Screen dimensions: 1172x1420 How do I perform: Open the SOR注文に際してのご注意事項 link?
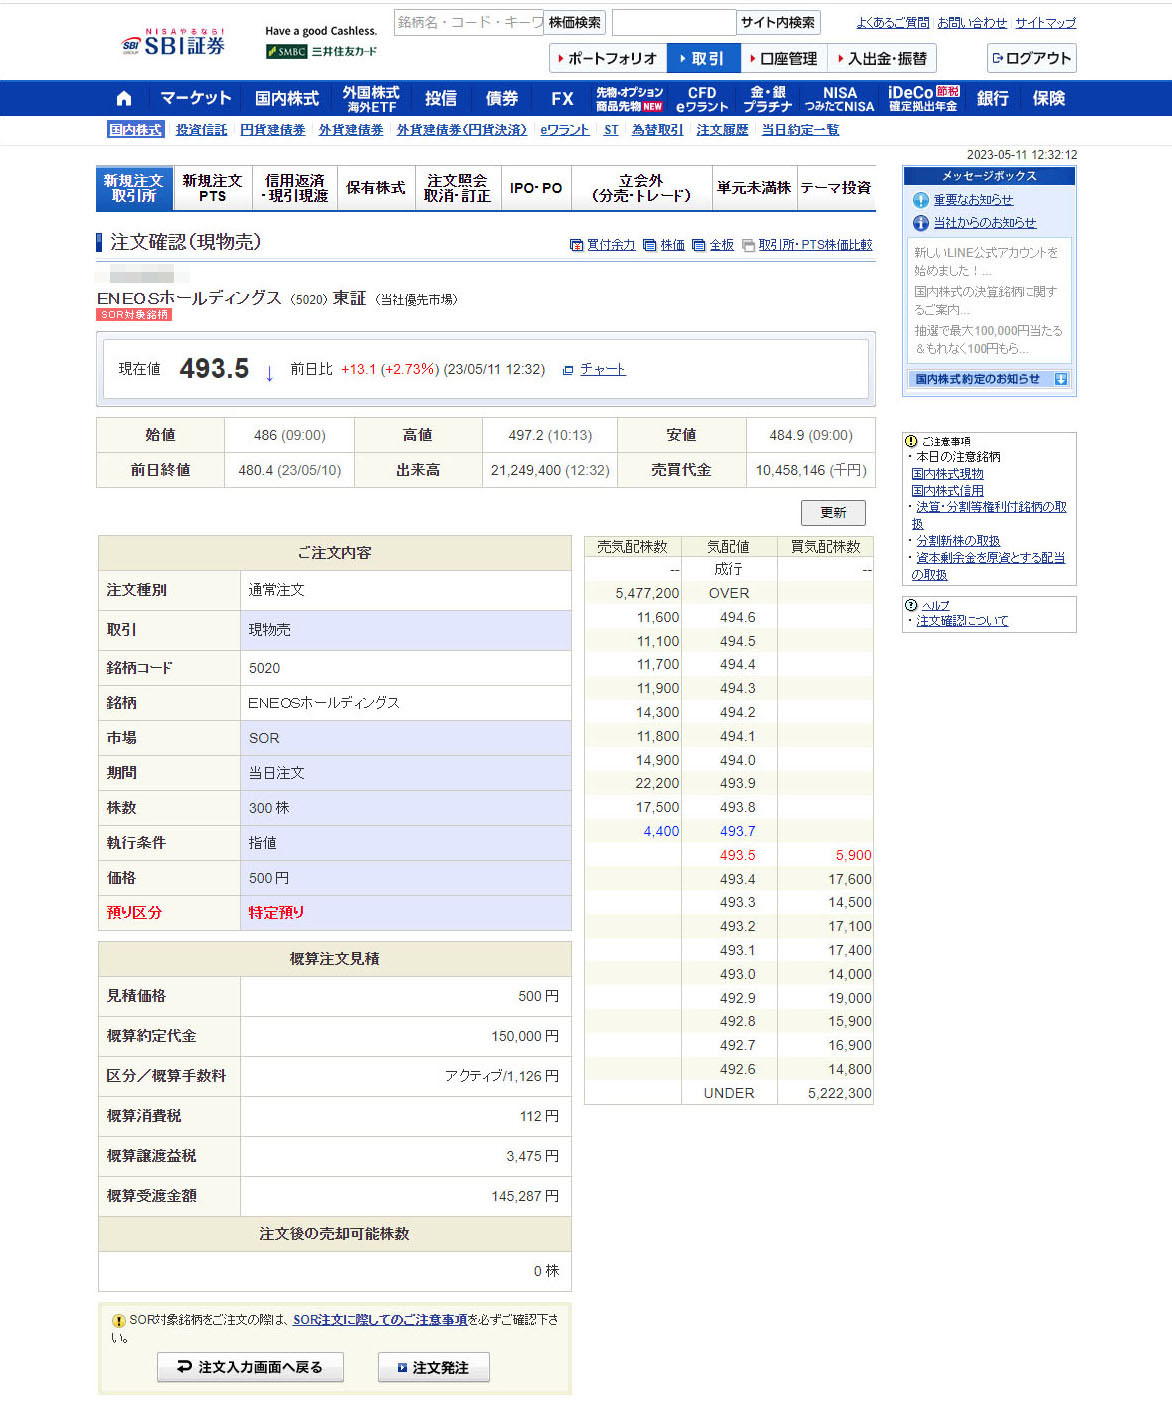coord(380,1320)
